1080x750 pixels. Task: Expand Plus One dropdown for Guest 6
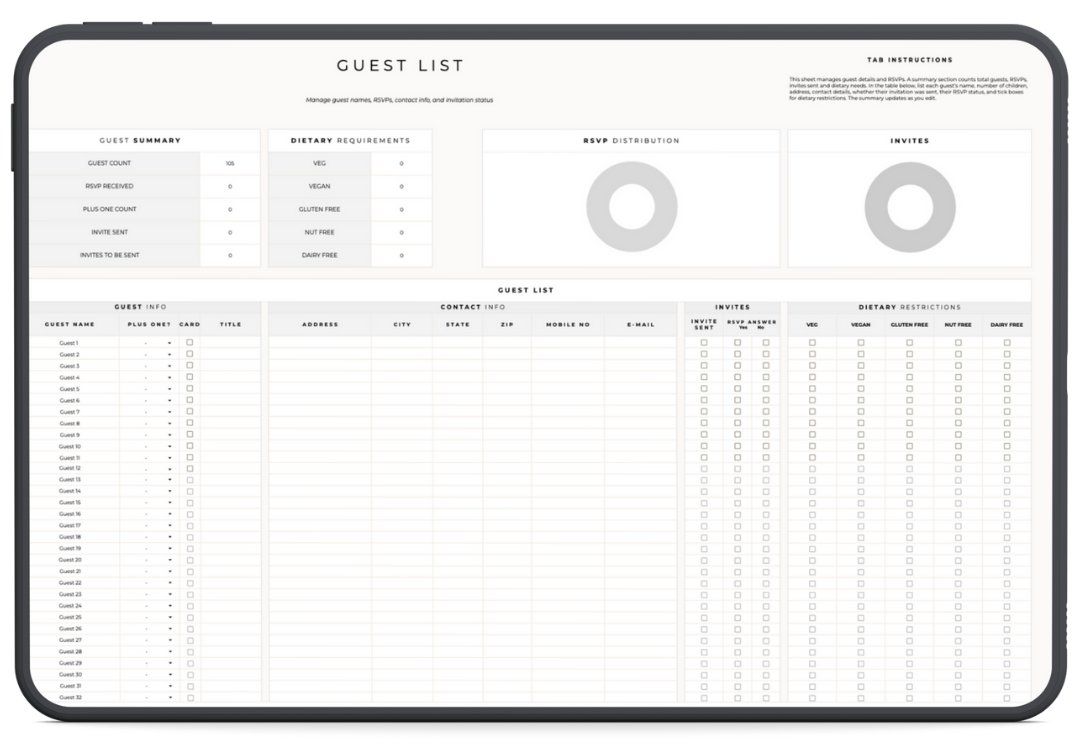pyautogui.click(x=170, y=400)
